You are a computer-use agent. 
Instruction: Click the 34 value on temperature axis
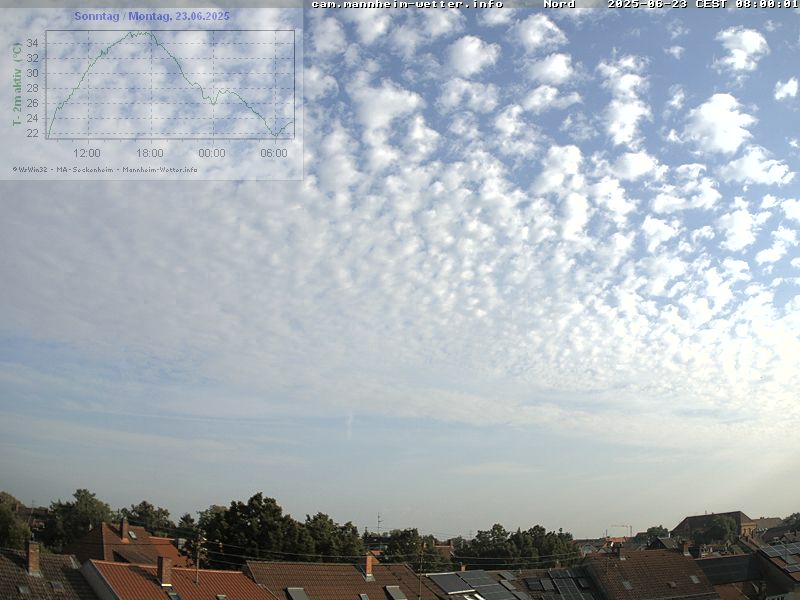tap(32, 43)
